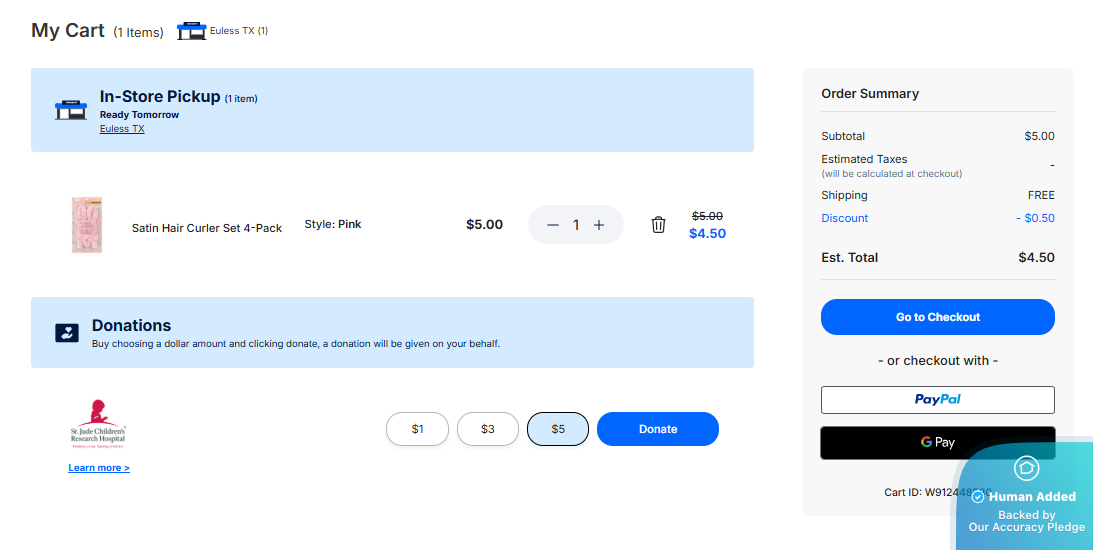Increase quantity with the plus button
The height and width of the screenshot is (550, 1093).
[x=599, y=225]
